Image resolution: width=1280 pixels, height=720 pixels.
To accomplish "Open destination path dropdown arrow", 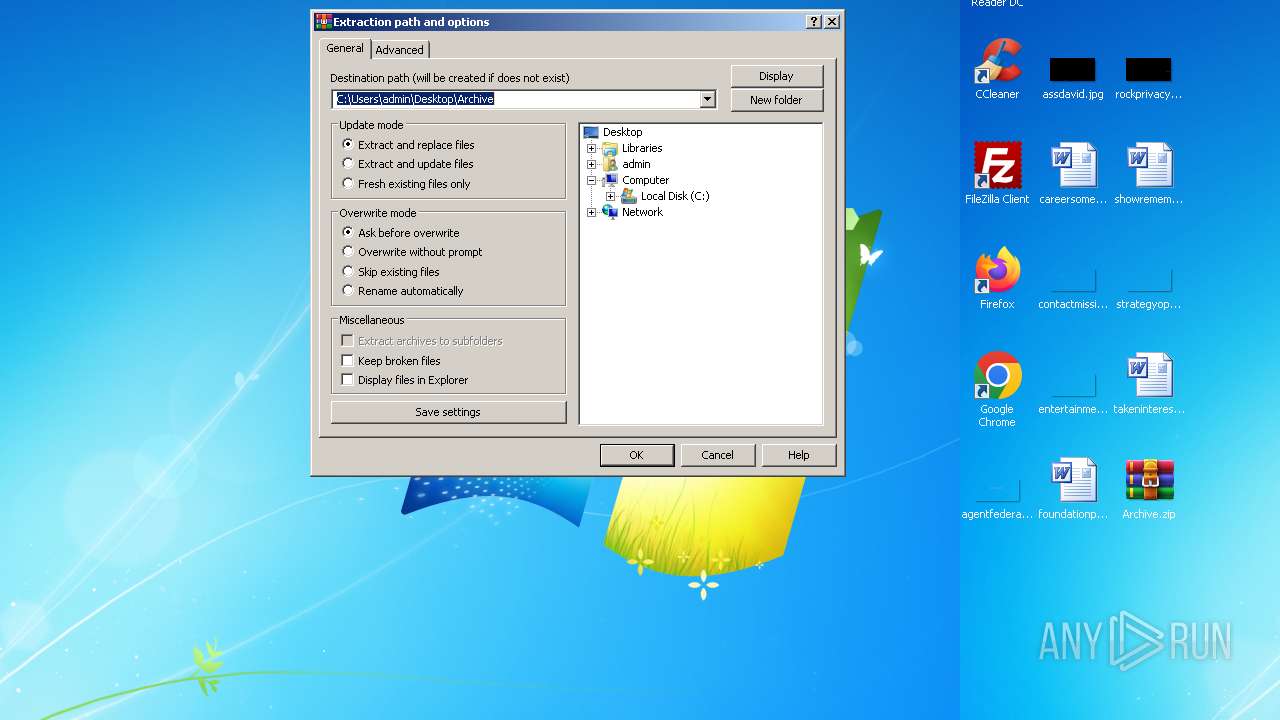I will [707, 99].
